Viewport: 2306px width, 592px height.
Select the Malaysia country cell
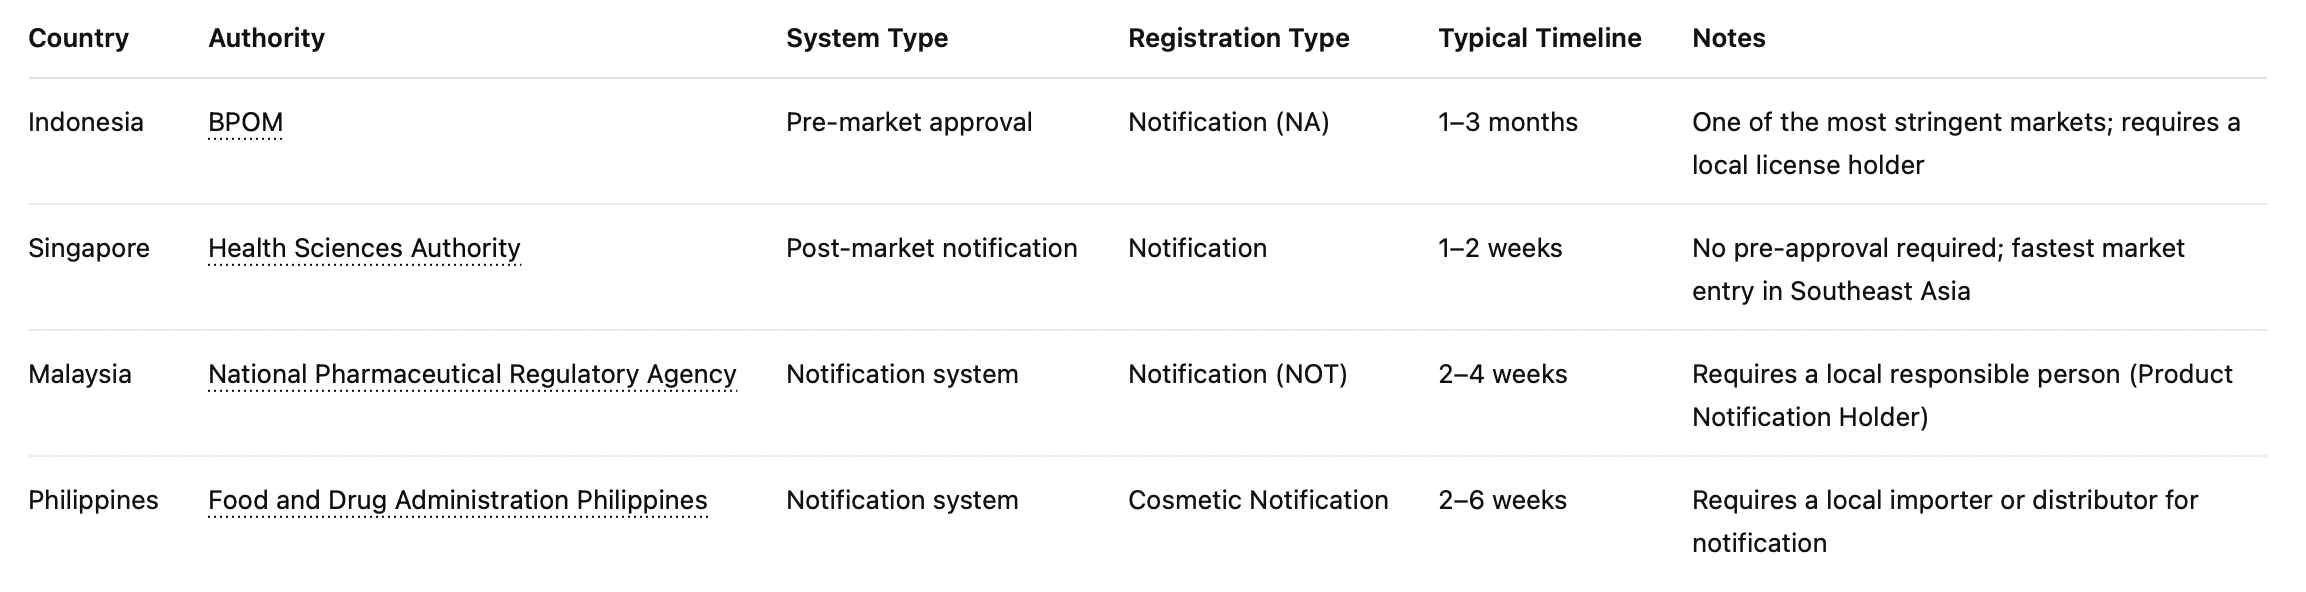[80, 374]
